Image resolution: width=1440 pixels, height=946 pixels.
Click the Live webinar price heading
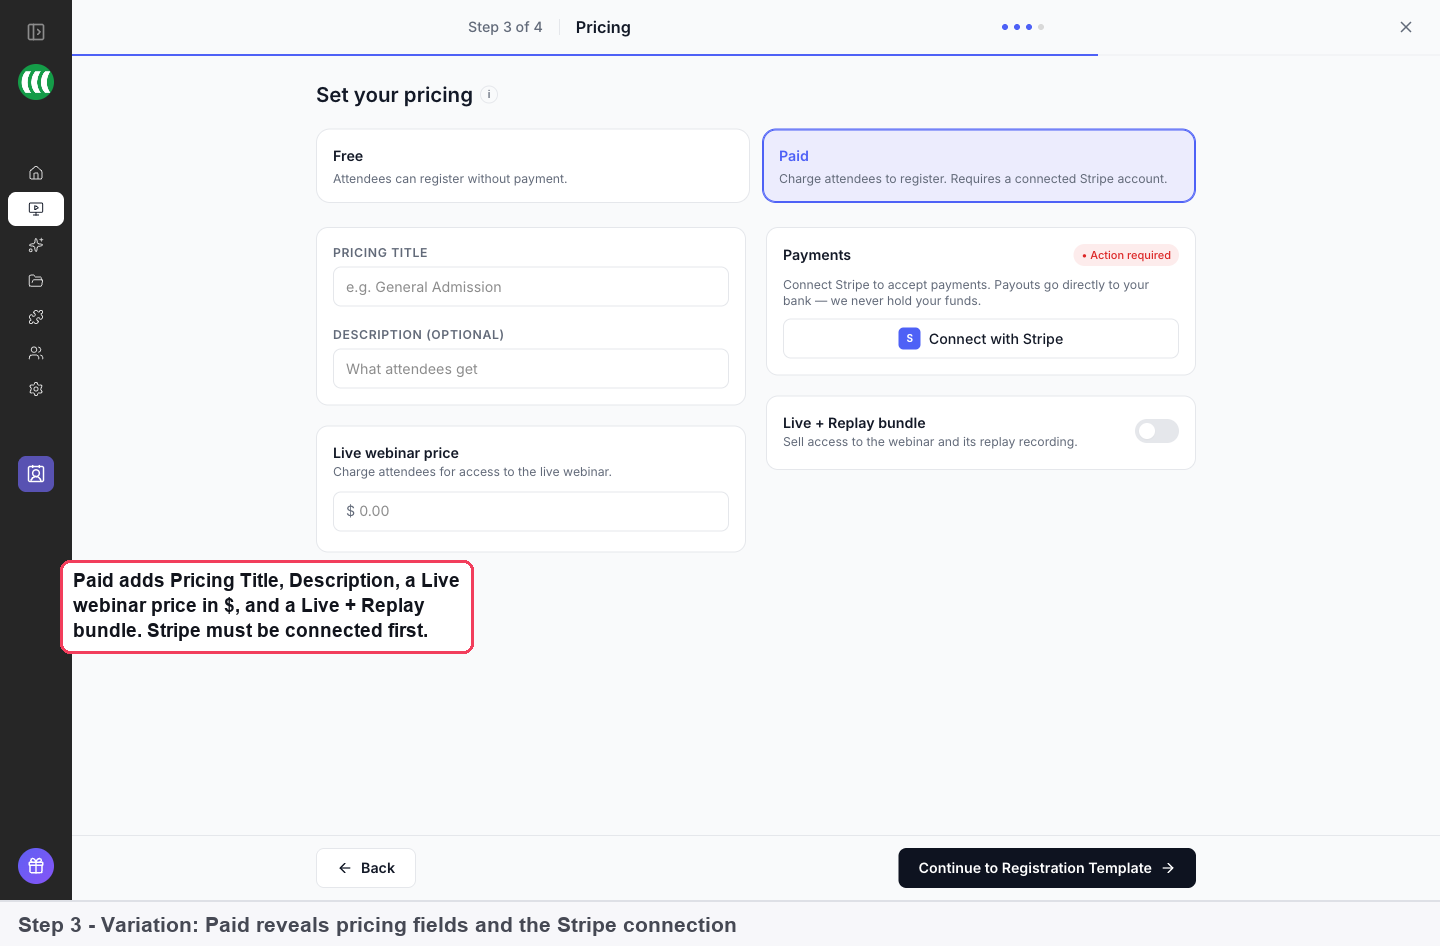point(396,453)
